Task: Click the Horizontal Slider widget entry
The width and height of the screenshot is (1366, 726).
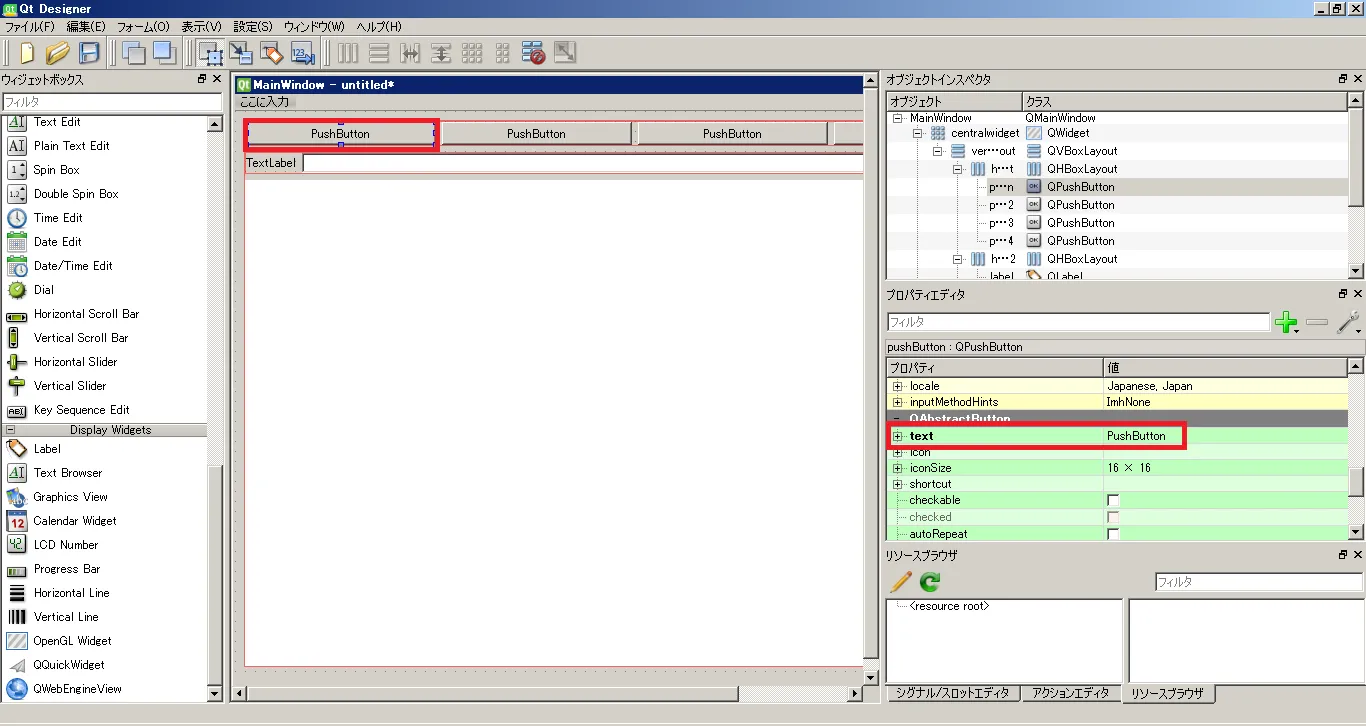Action: pyautogui.click(x=75, y=362)
